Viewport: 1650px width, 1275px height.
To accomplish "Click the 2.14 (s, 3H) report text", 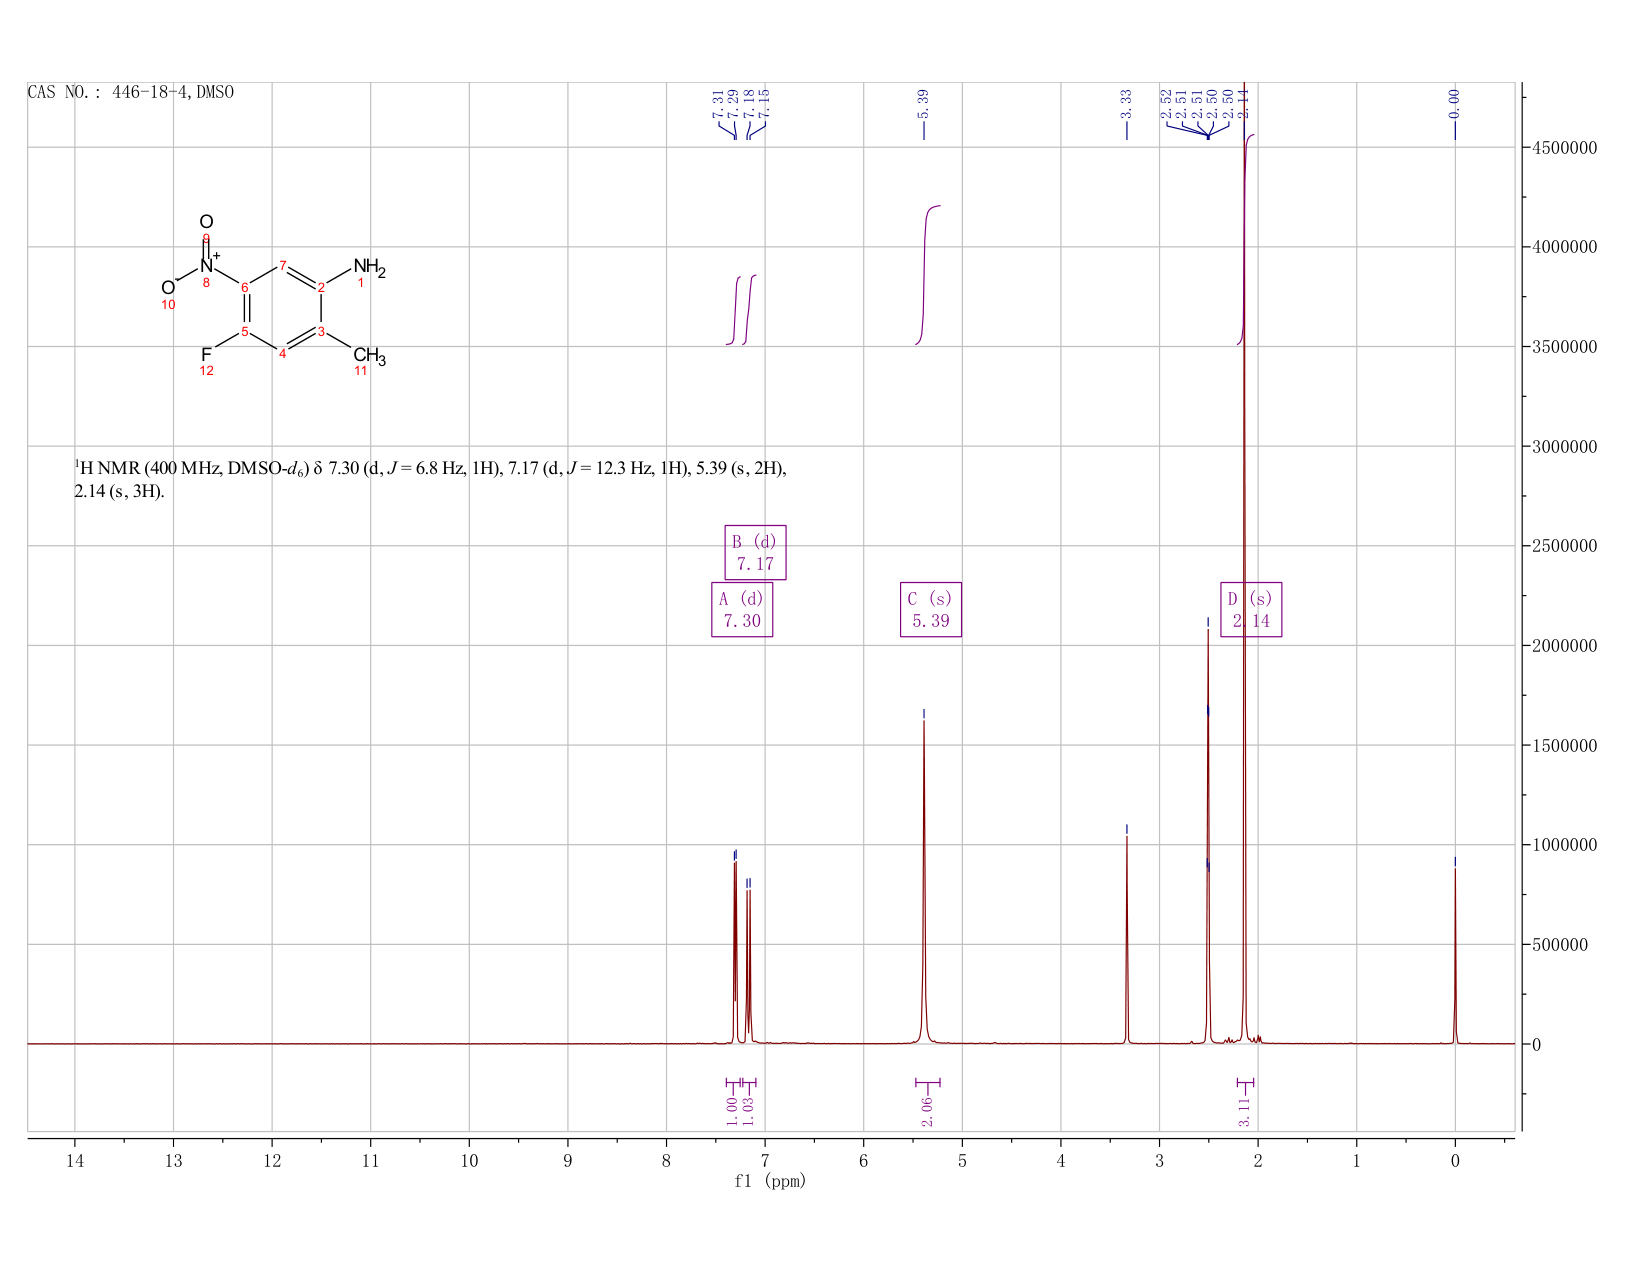I will point(119,492).
